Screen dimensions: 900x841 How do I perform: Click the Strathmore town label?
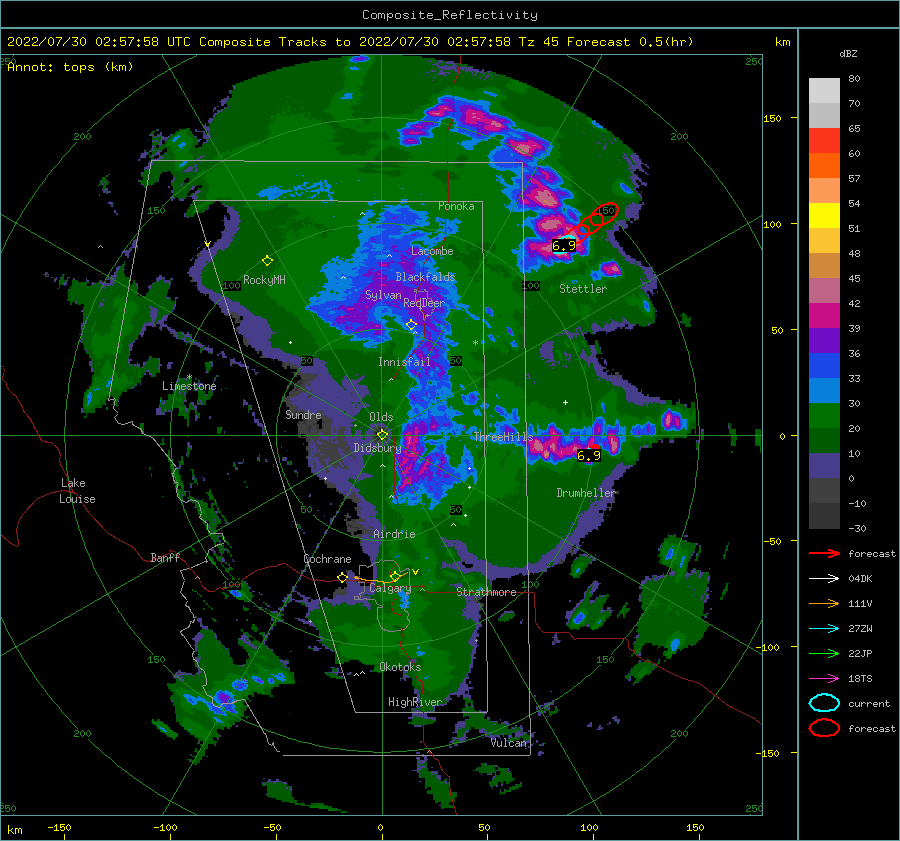click(486, 592)
